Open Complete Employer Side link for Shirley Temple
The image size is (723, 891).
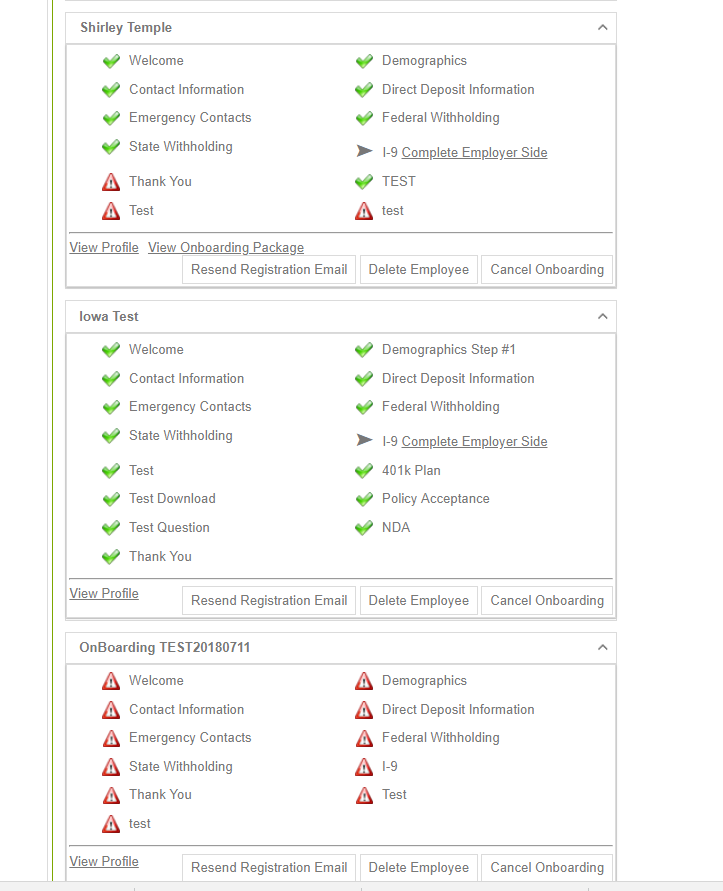(x=475, y=152)
